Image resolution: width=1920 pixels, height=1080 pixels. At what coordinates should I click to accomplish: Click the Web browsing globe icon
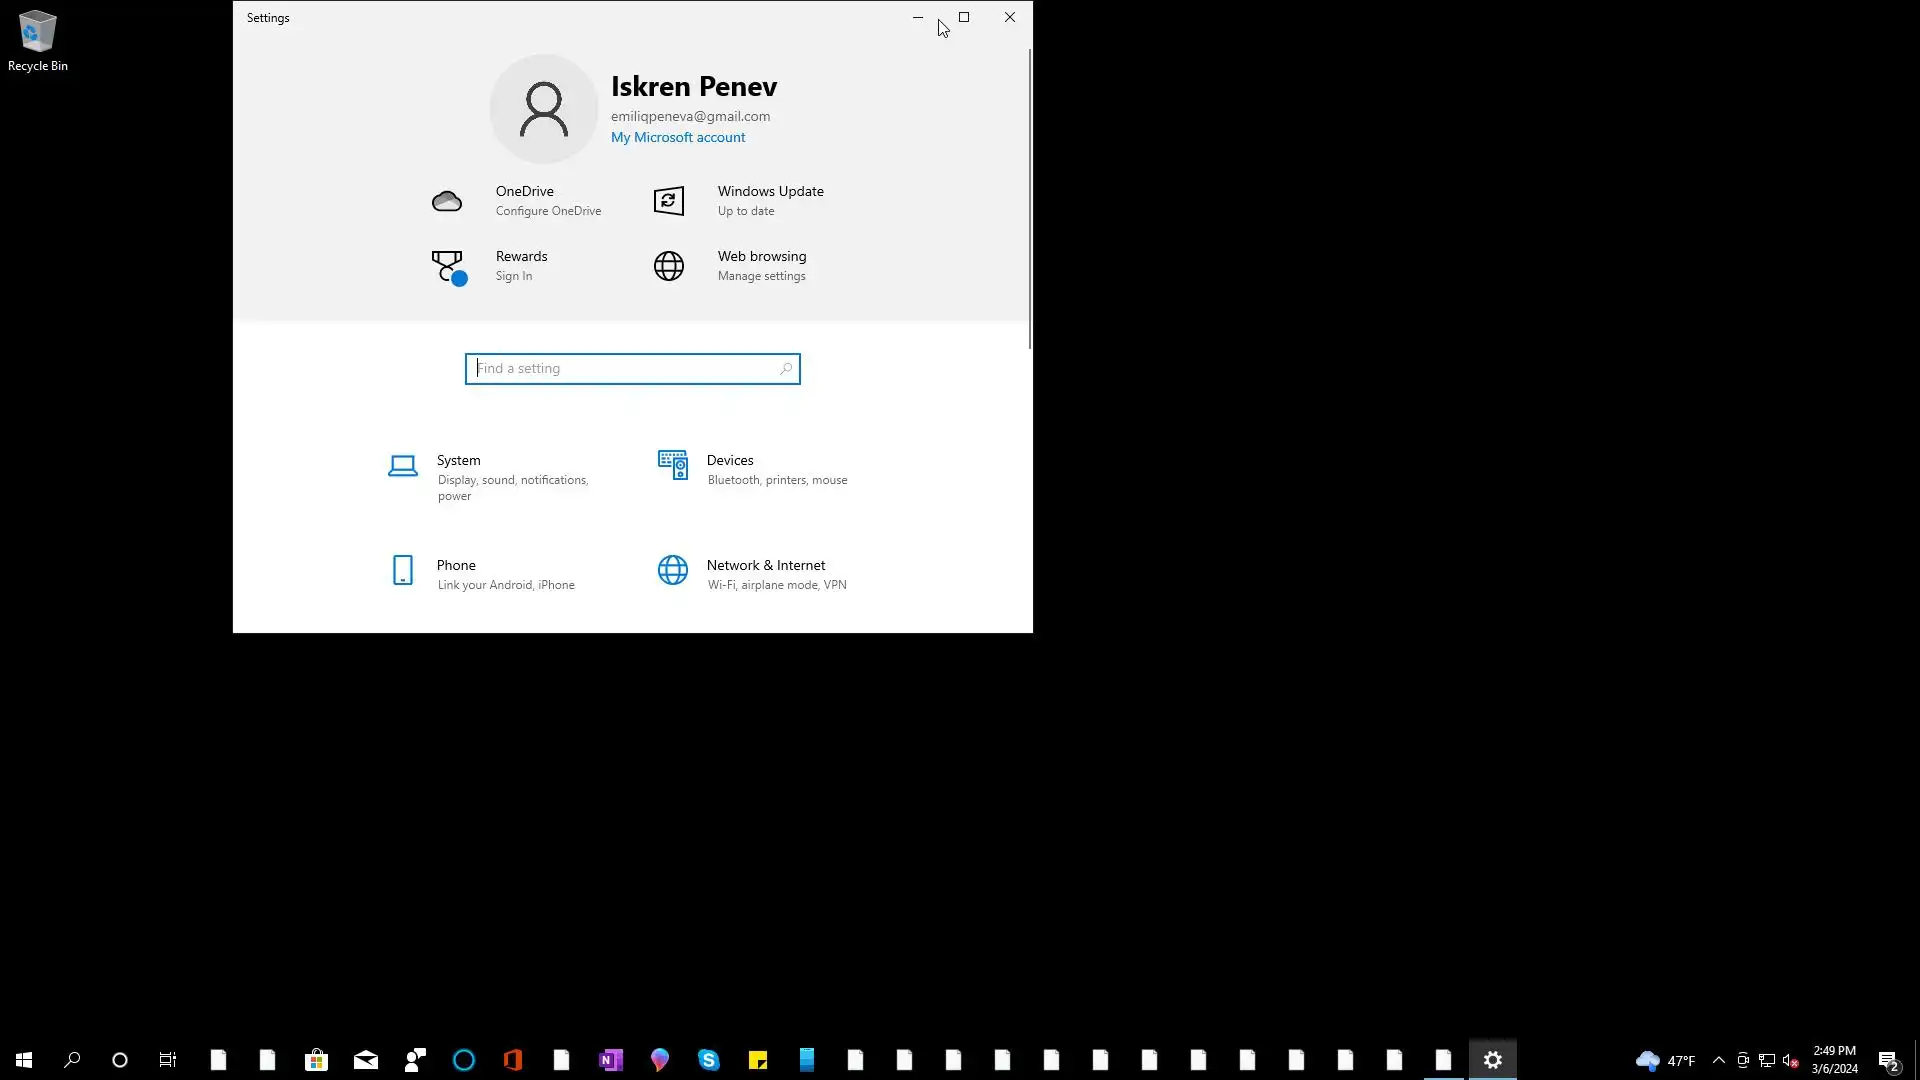669,266
